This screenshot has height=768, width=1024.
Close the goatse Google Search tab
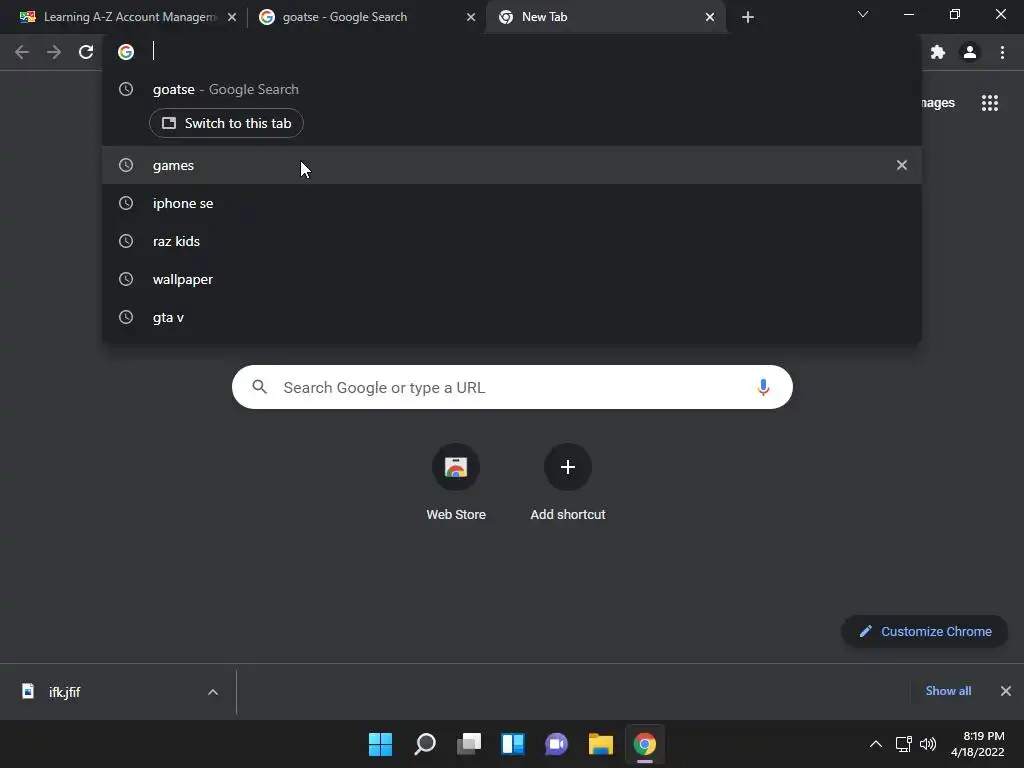[x=471, y=17]
